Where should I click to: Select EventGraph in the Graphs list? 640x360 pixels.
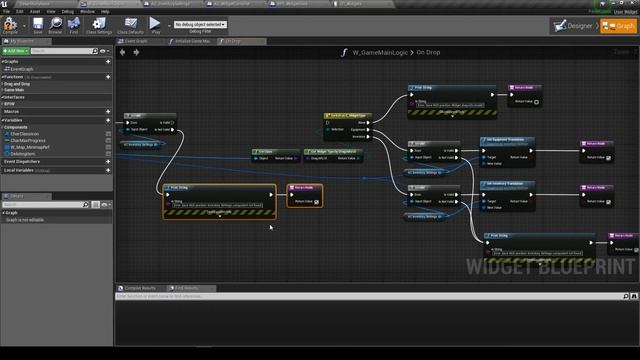22,69
